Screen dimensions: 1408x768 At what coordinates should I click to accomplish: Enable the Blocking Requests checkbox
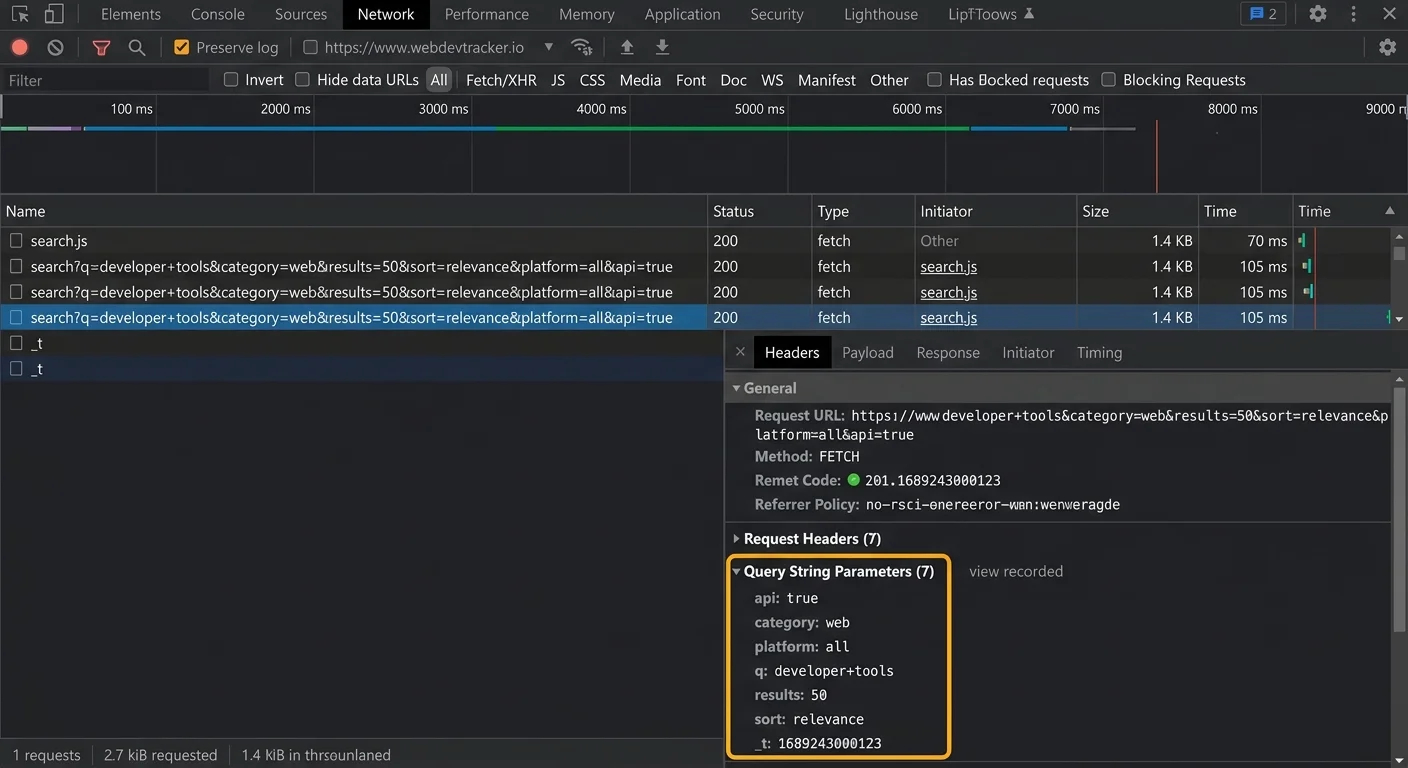(x=1108, y=80)
